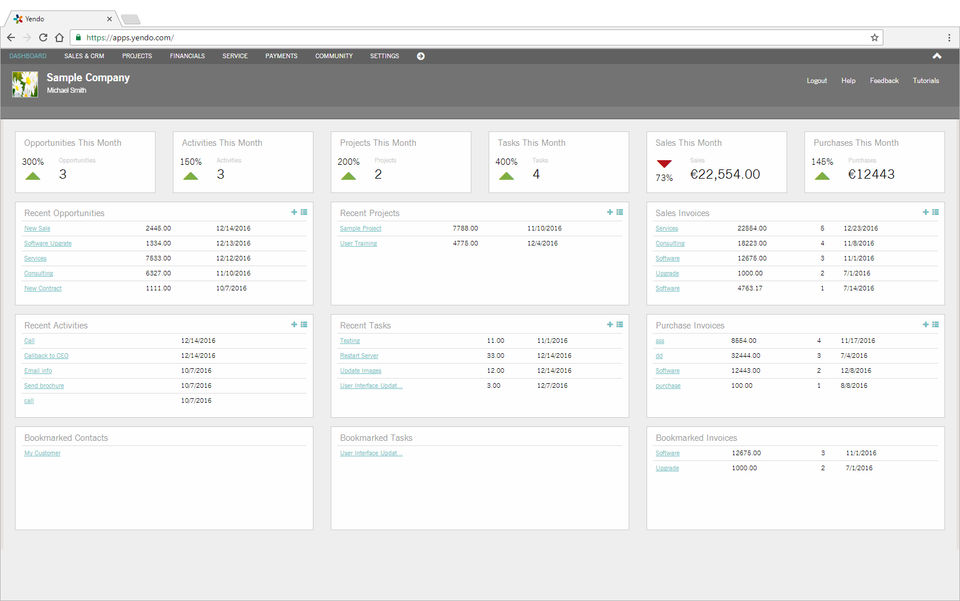Image resolution: width=960 pixels, height=601 pixels.
Task: Open the Sample Project link
Action: (361, 228)
